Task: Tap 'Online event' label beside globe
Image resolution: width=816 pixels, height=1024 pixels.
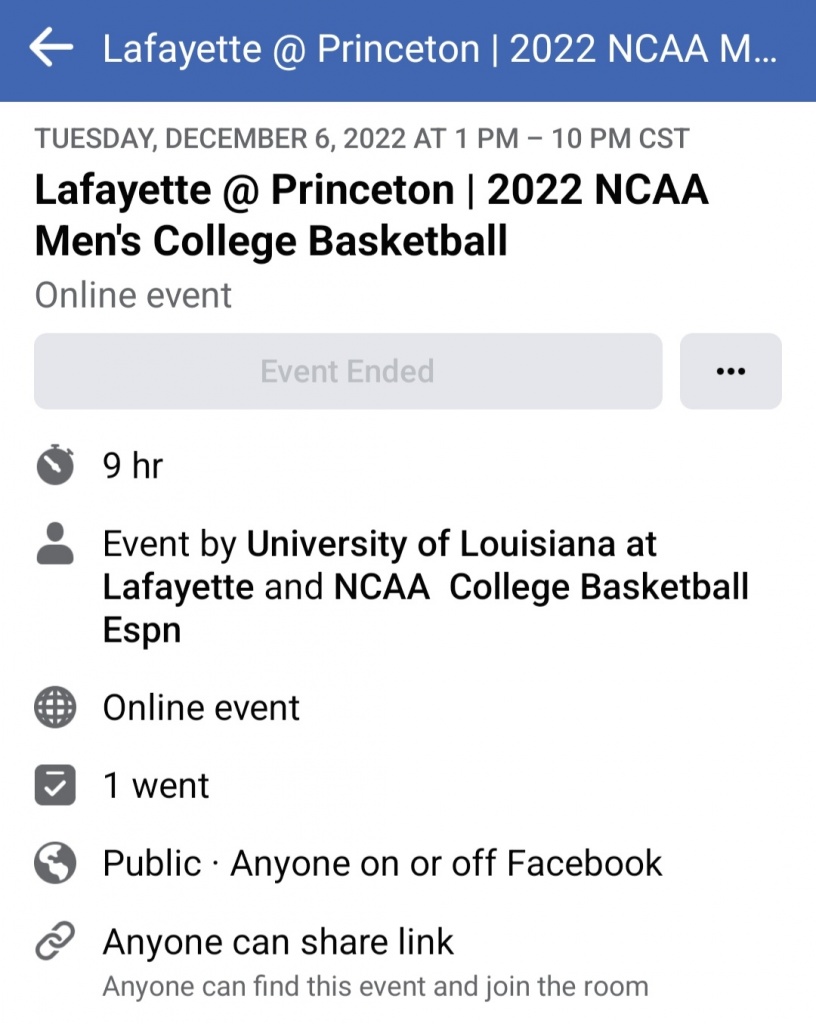Action: click(x=201, y=708)
